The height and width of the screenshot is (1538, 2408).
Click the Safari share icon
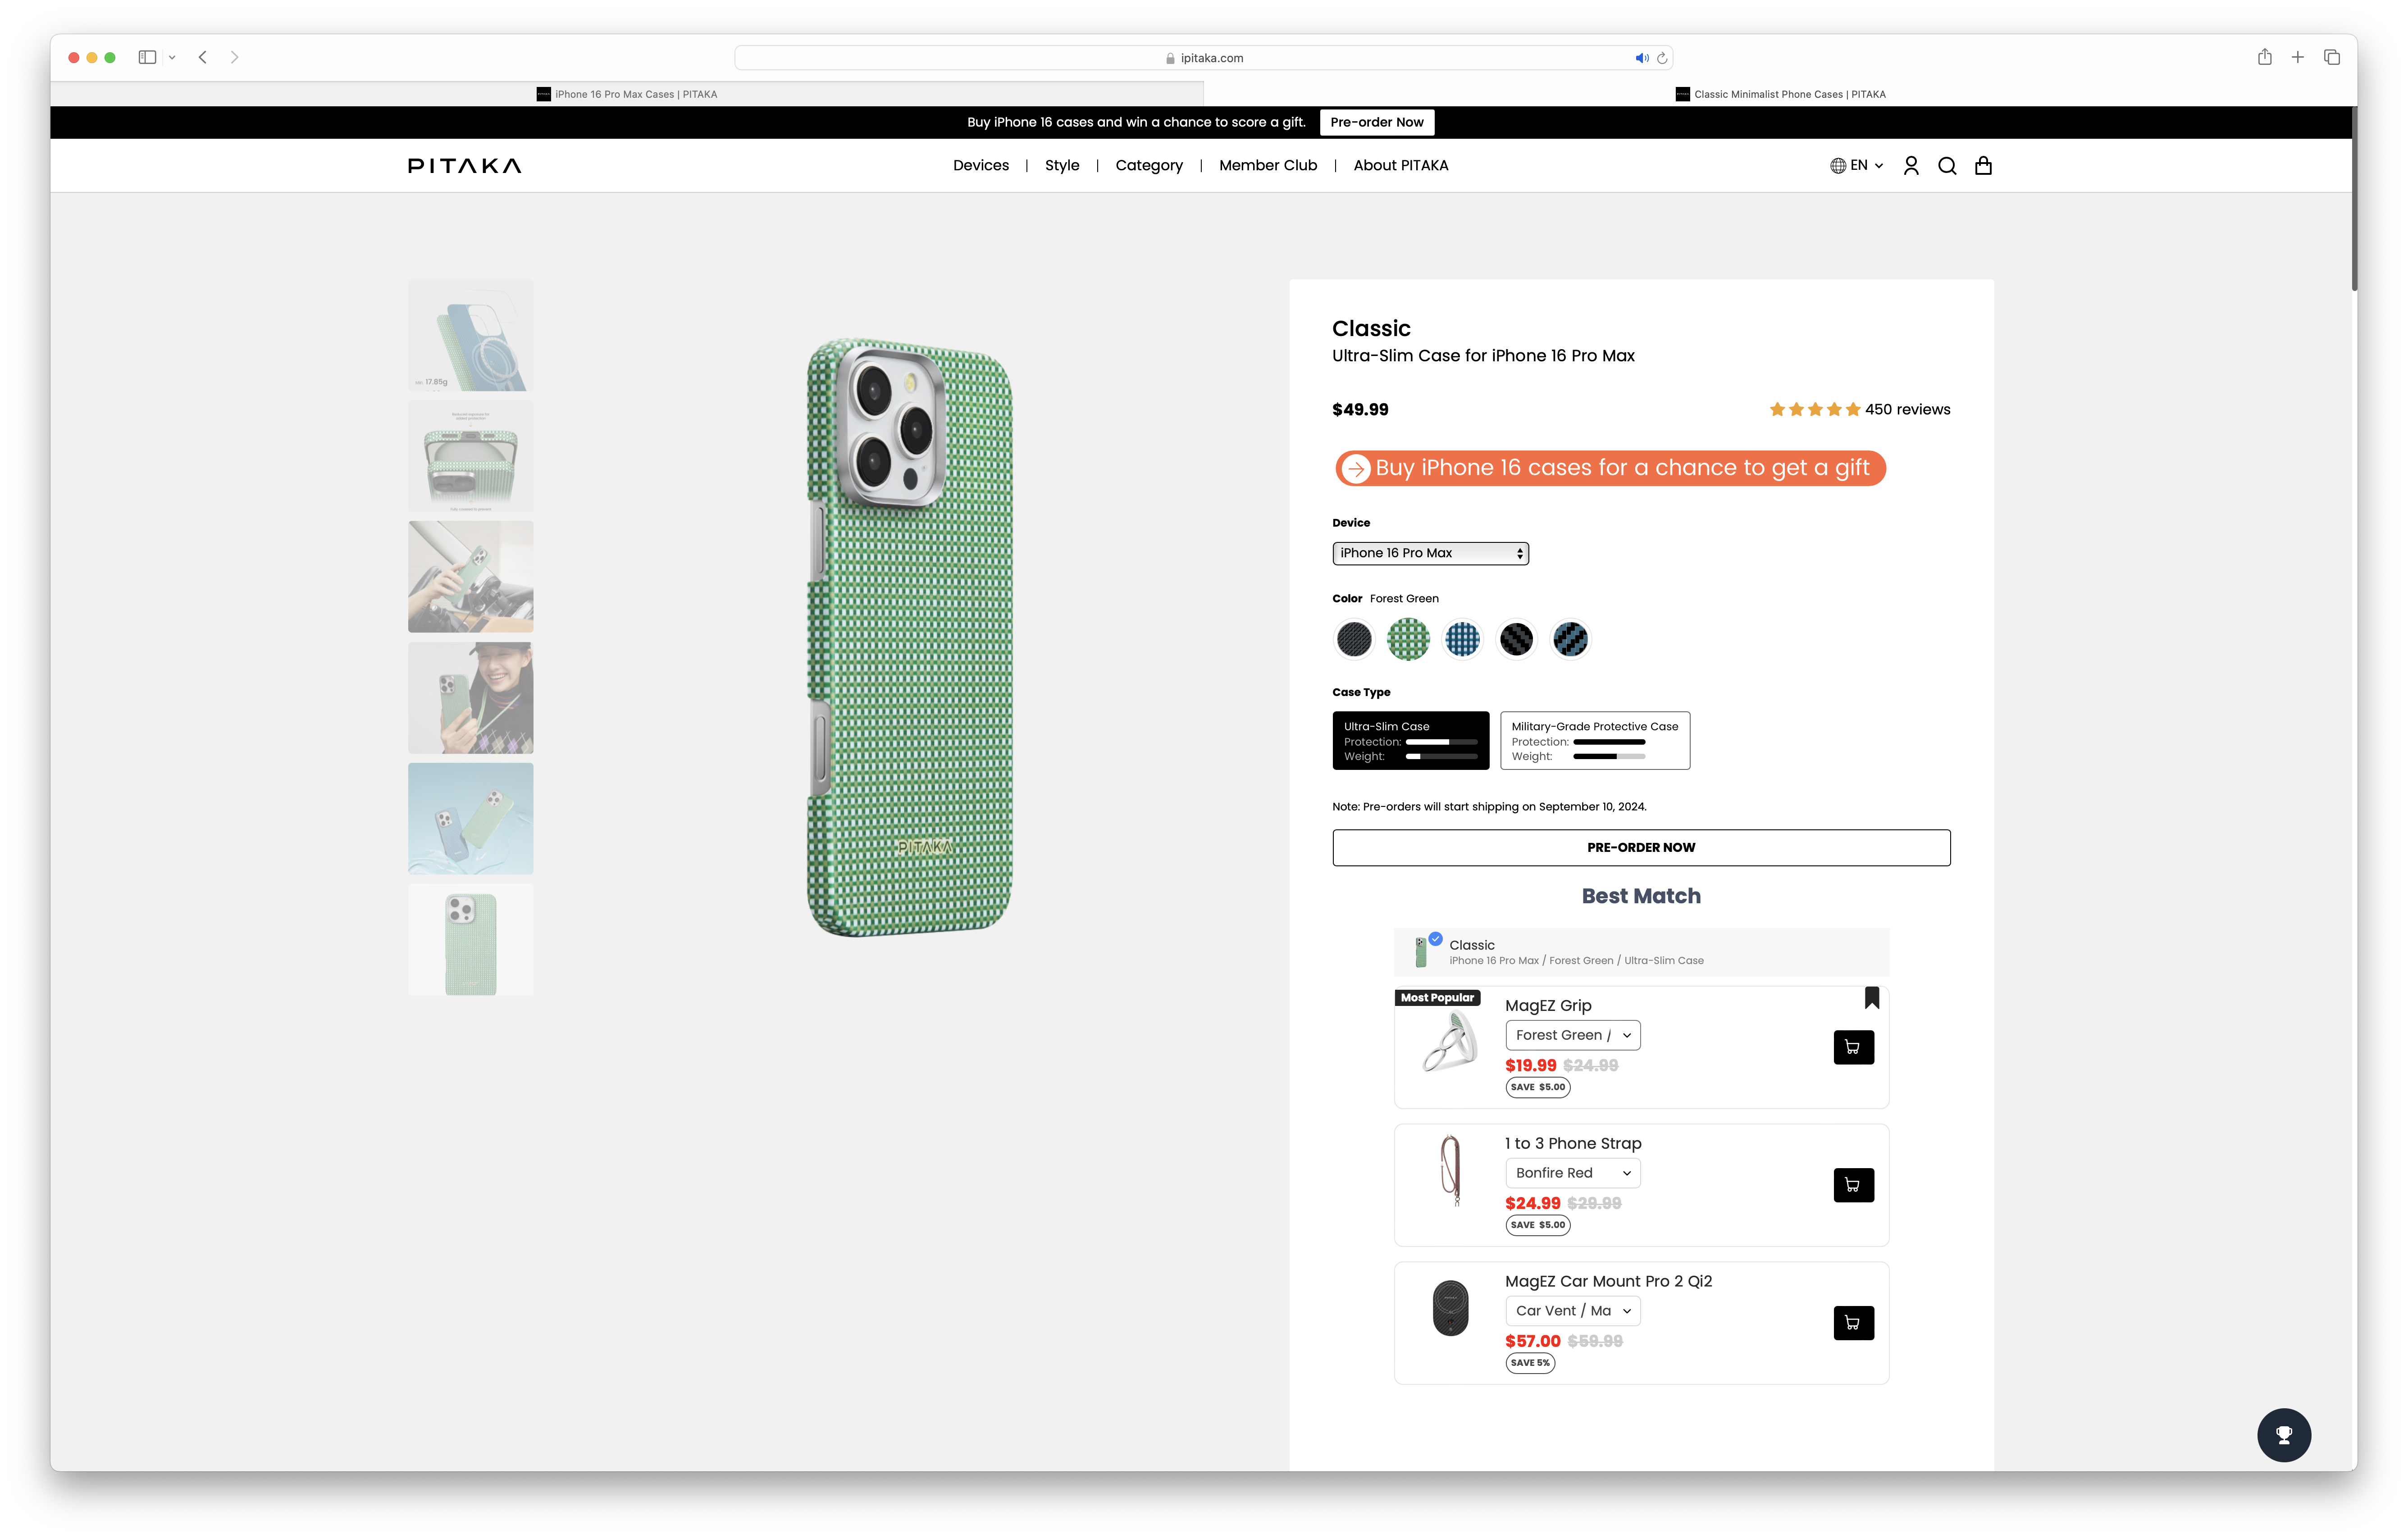coord(2264,58)
